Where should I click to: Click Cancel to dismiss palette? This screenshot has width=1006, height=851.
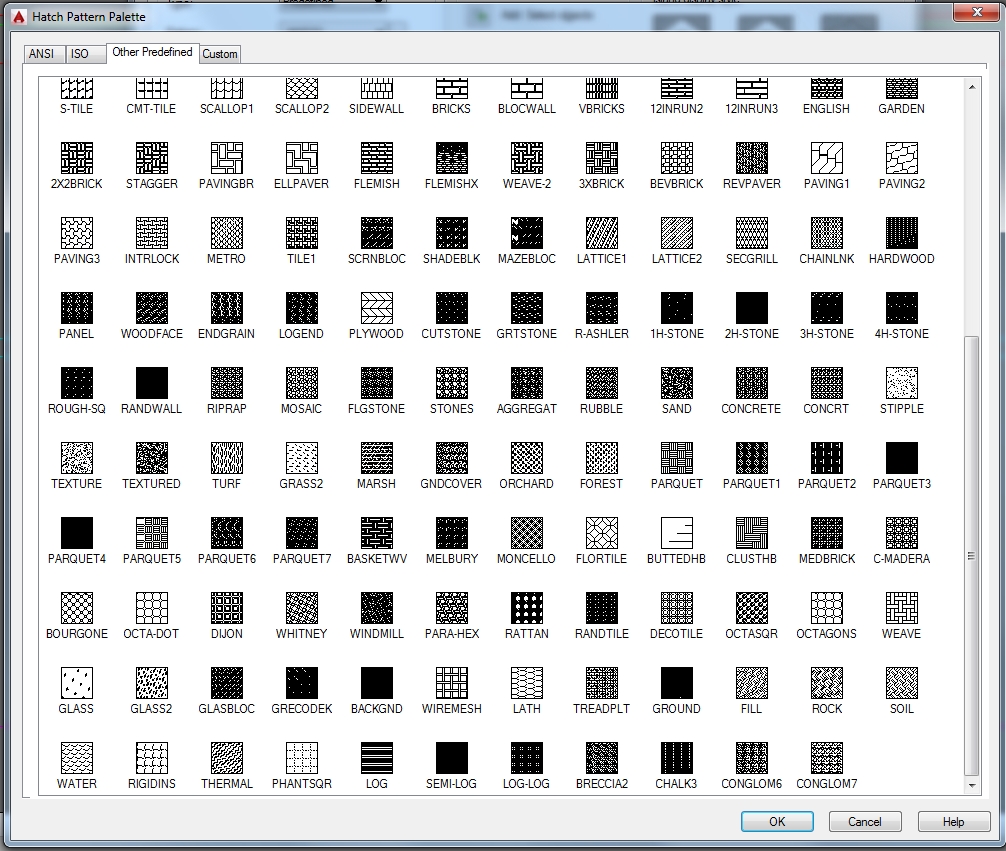(865, 821)
